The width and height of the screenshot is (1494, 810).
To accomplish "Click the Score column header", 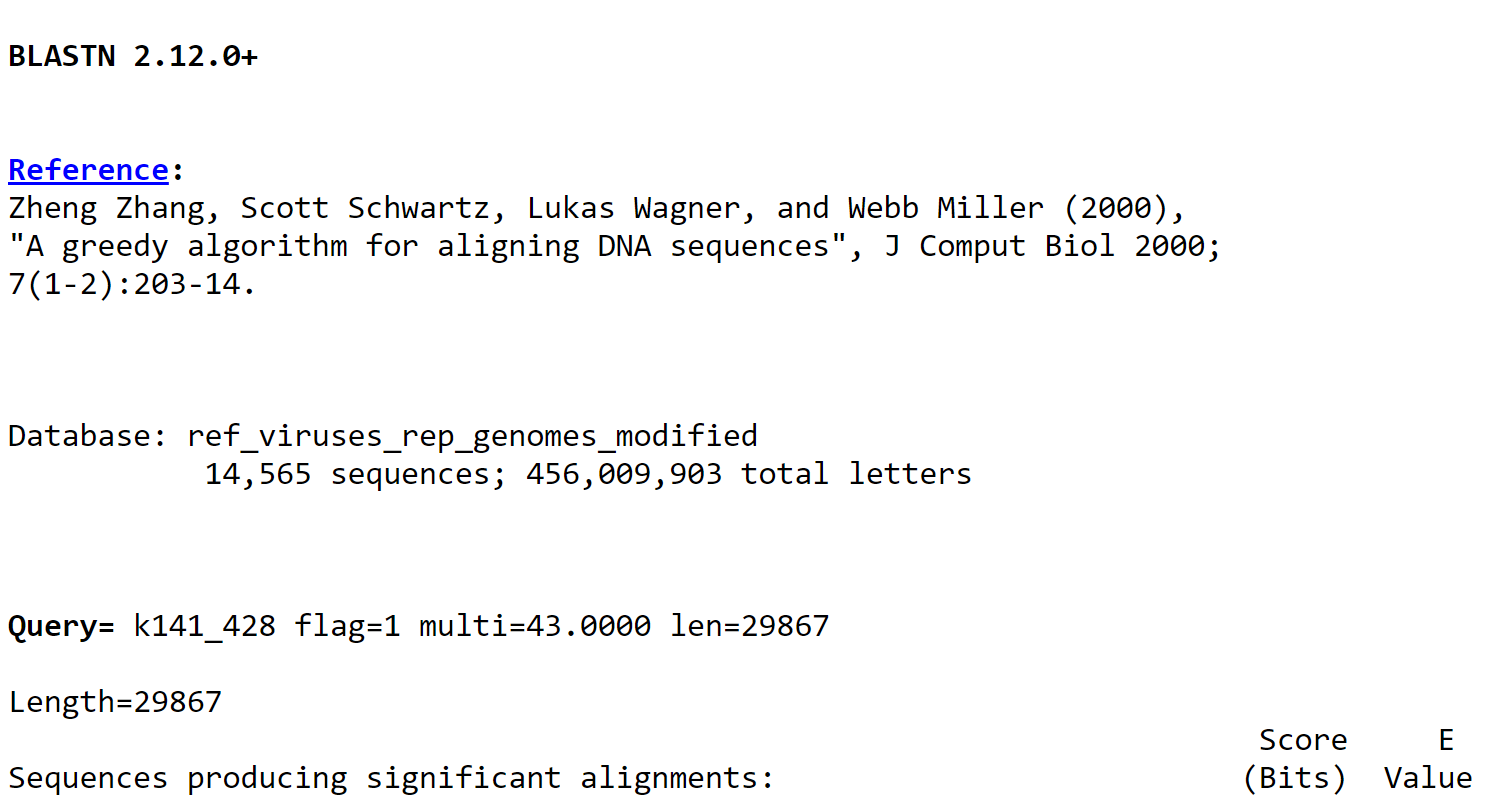I will tap(1302, 740).
